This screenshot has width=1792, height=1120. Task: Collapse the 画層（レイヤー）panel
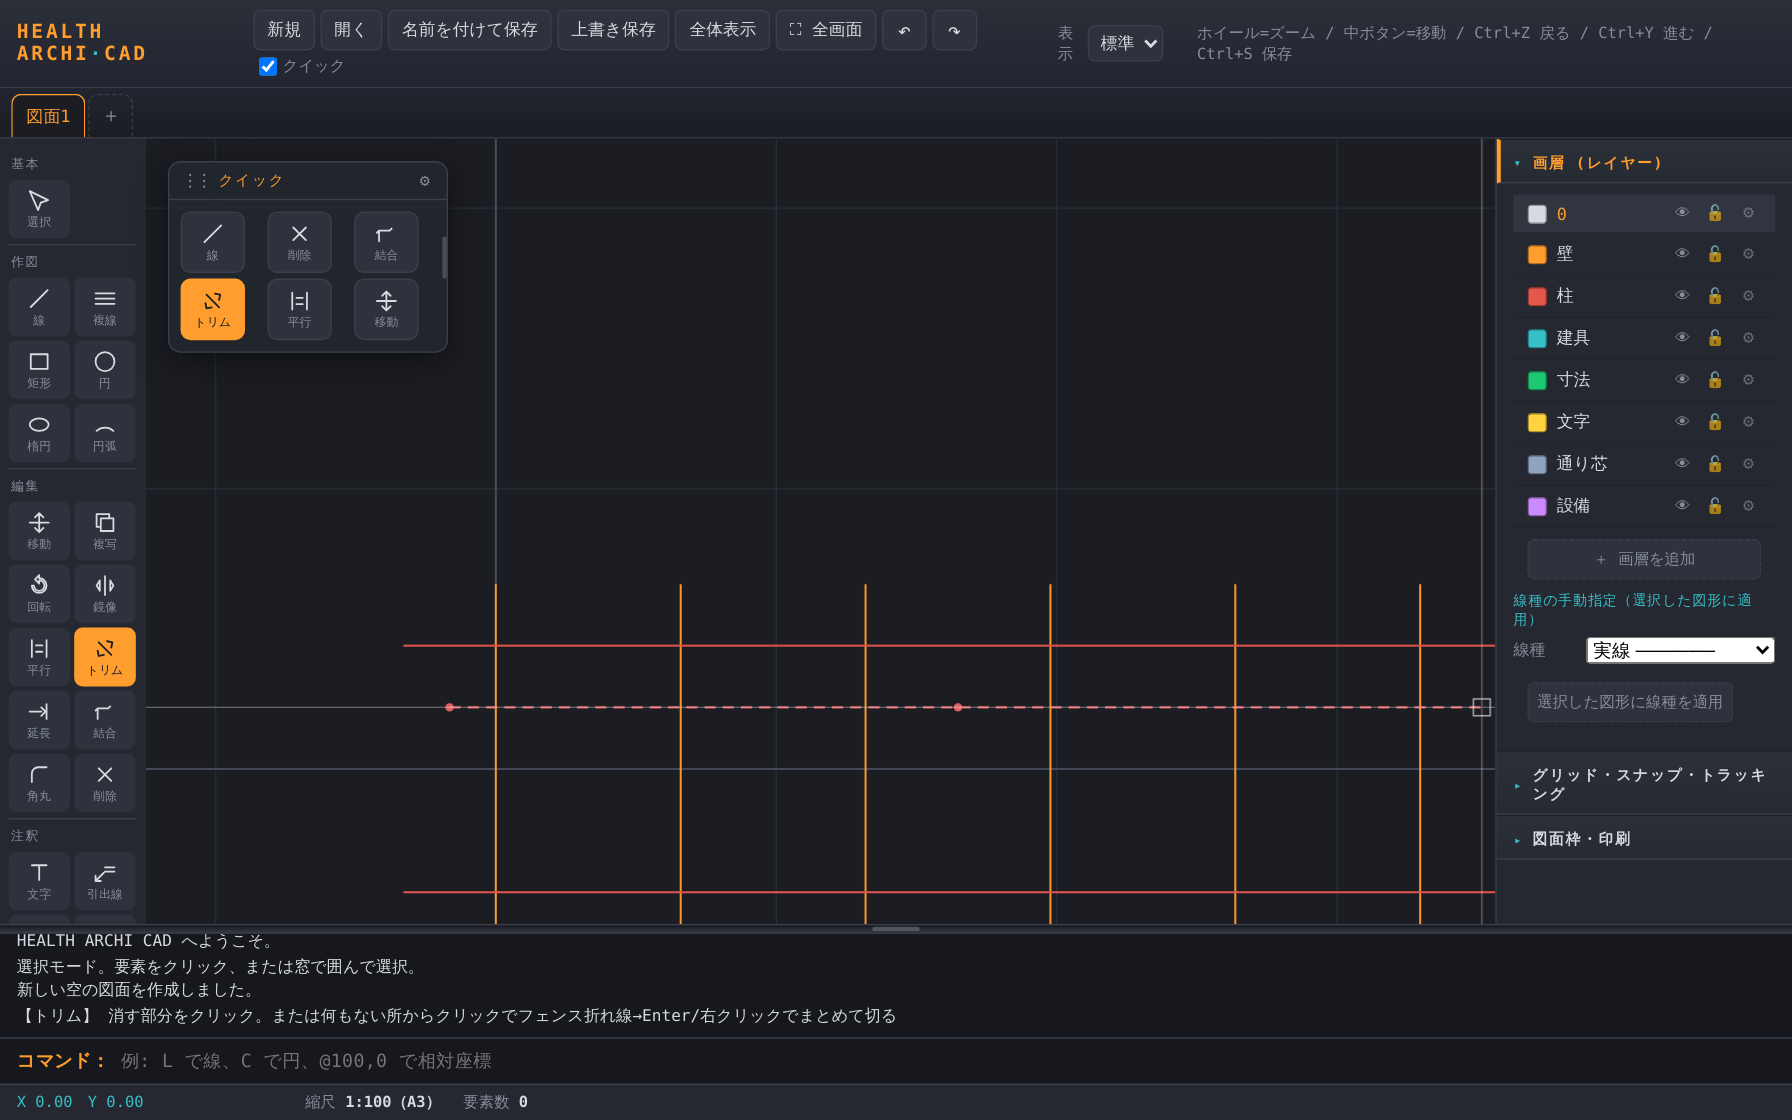[1644, 162]
